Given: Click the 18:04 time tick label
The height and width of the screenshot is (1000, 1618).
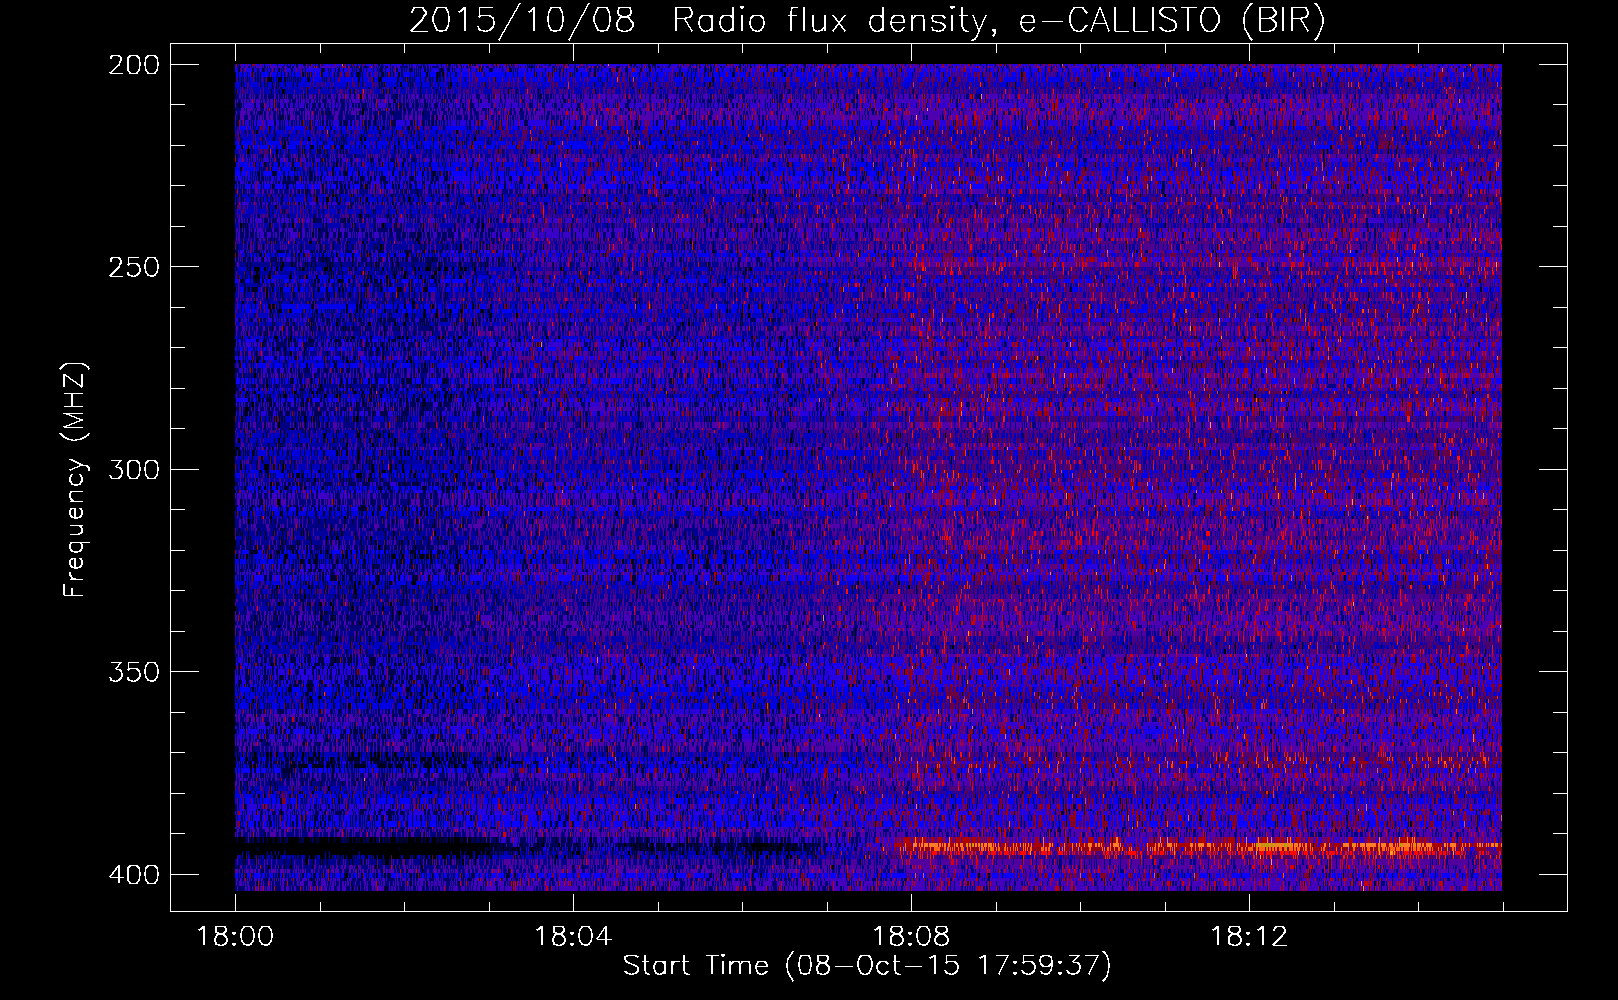Looking at the screenshot, I should click(x=573, y=937).
